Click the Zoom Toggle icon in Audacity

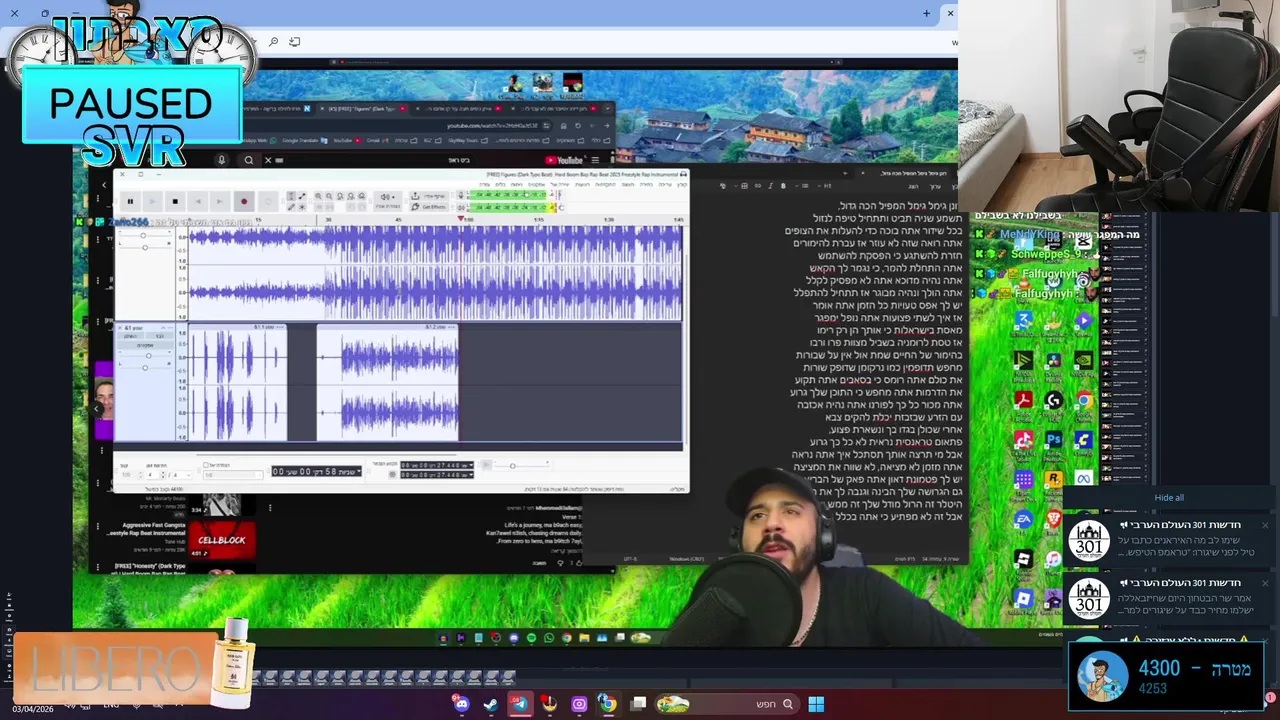coord(362,196)
